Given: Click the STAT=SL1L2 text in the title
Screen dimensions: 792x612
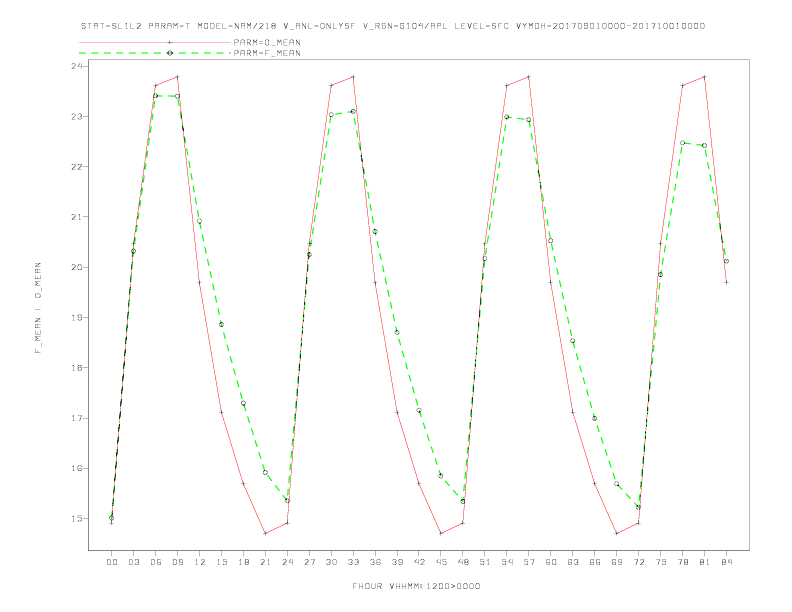Looking at the screenshot, I should pyautogui.click(x=111, y=26).
